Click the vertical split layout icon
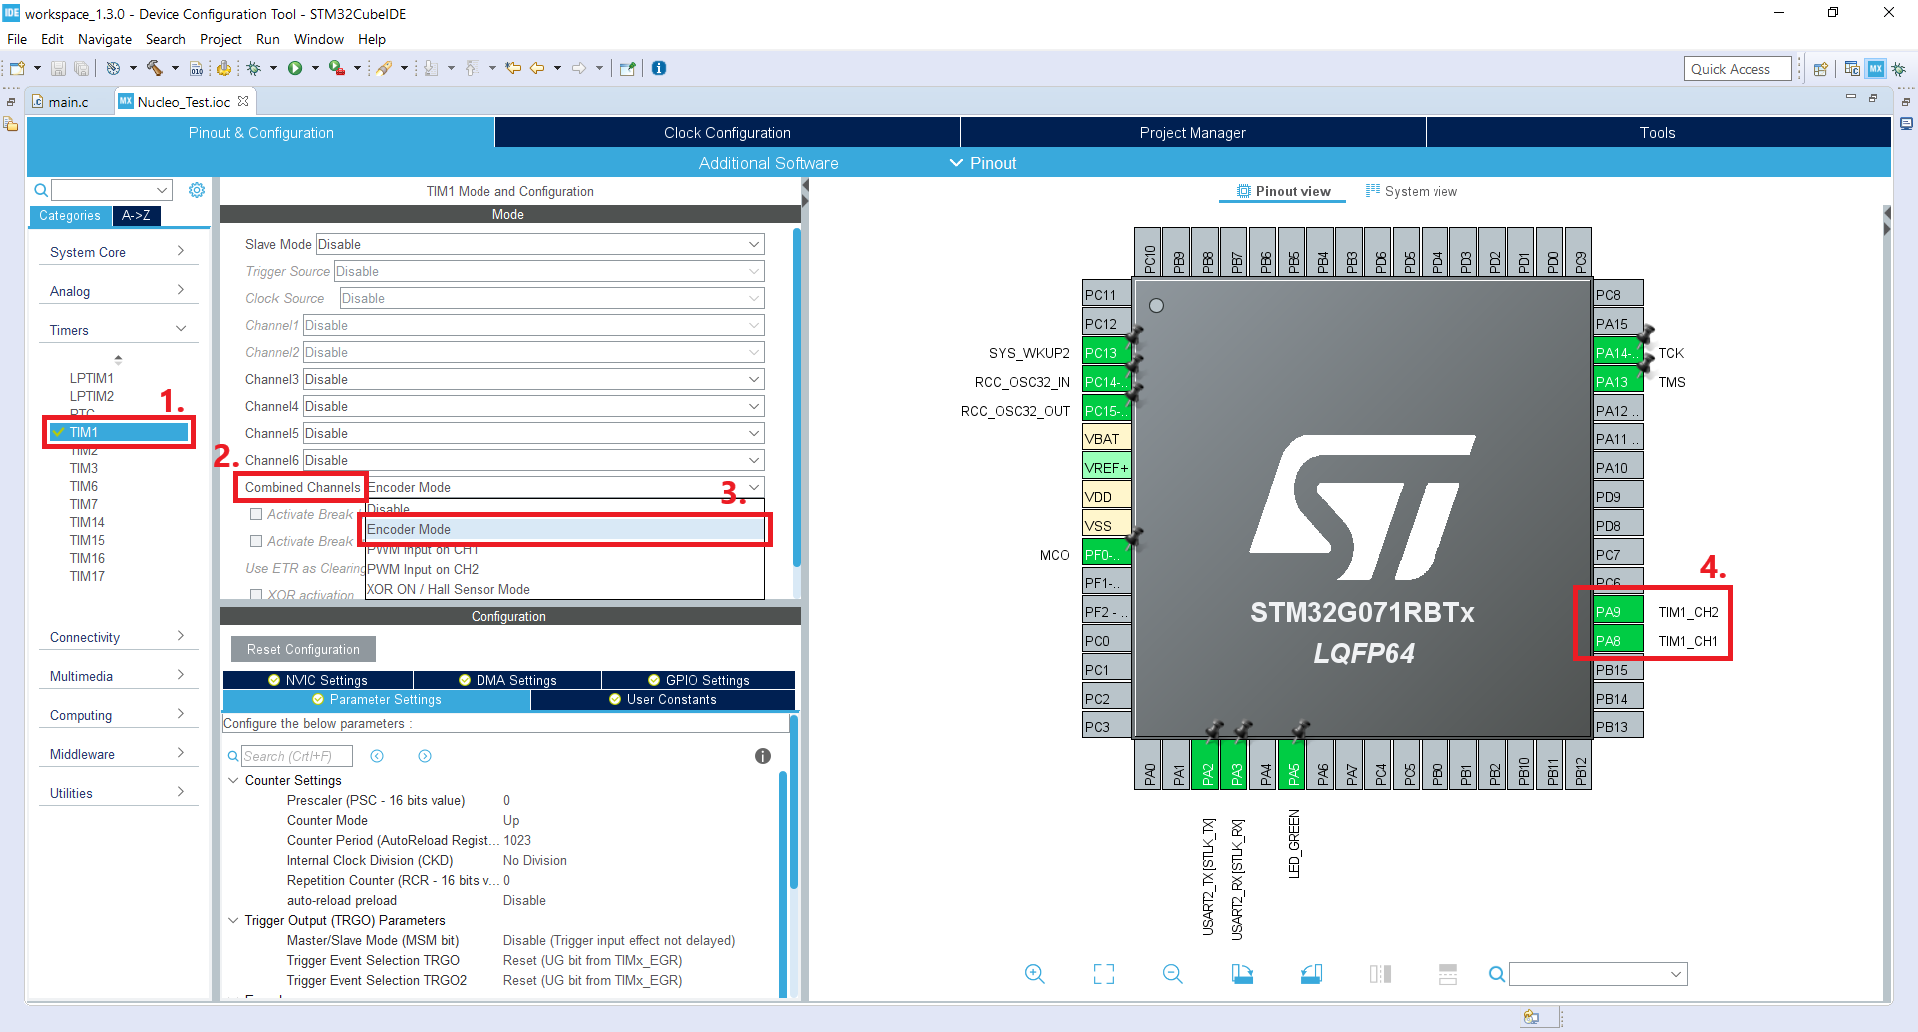The height and width of the screenshot is (1032, 1918). point(1380,974)
